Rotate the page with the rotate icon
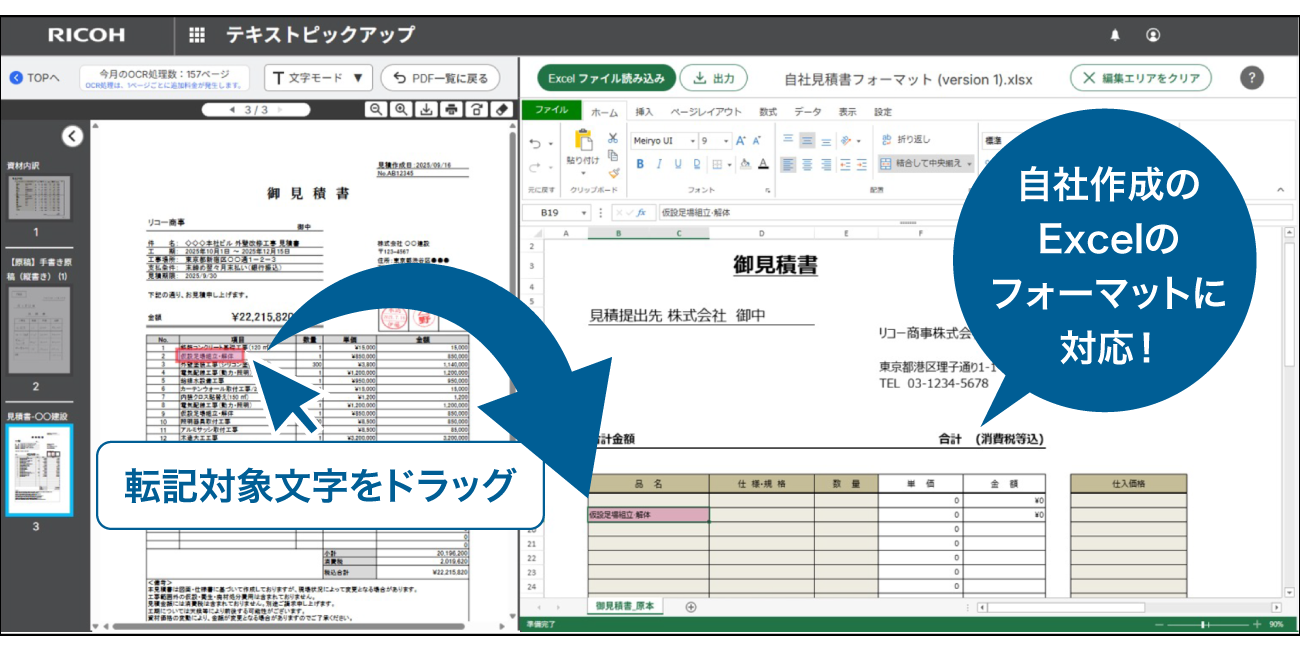1300x650 pixels. 477,110
